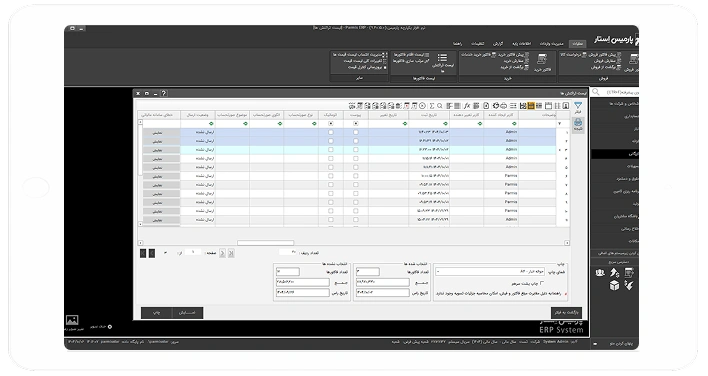Switch to the گزارش ribbon tab
The image size is (708, 376).
coord(498,44)
